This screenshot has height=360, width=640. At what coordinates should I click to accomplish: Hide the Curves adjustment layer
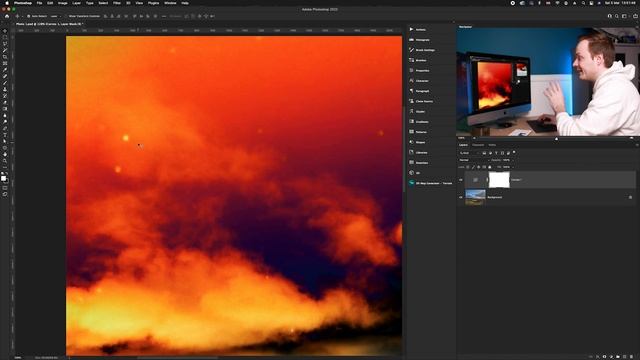(461, 180)
